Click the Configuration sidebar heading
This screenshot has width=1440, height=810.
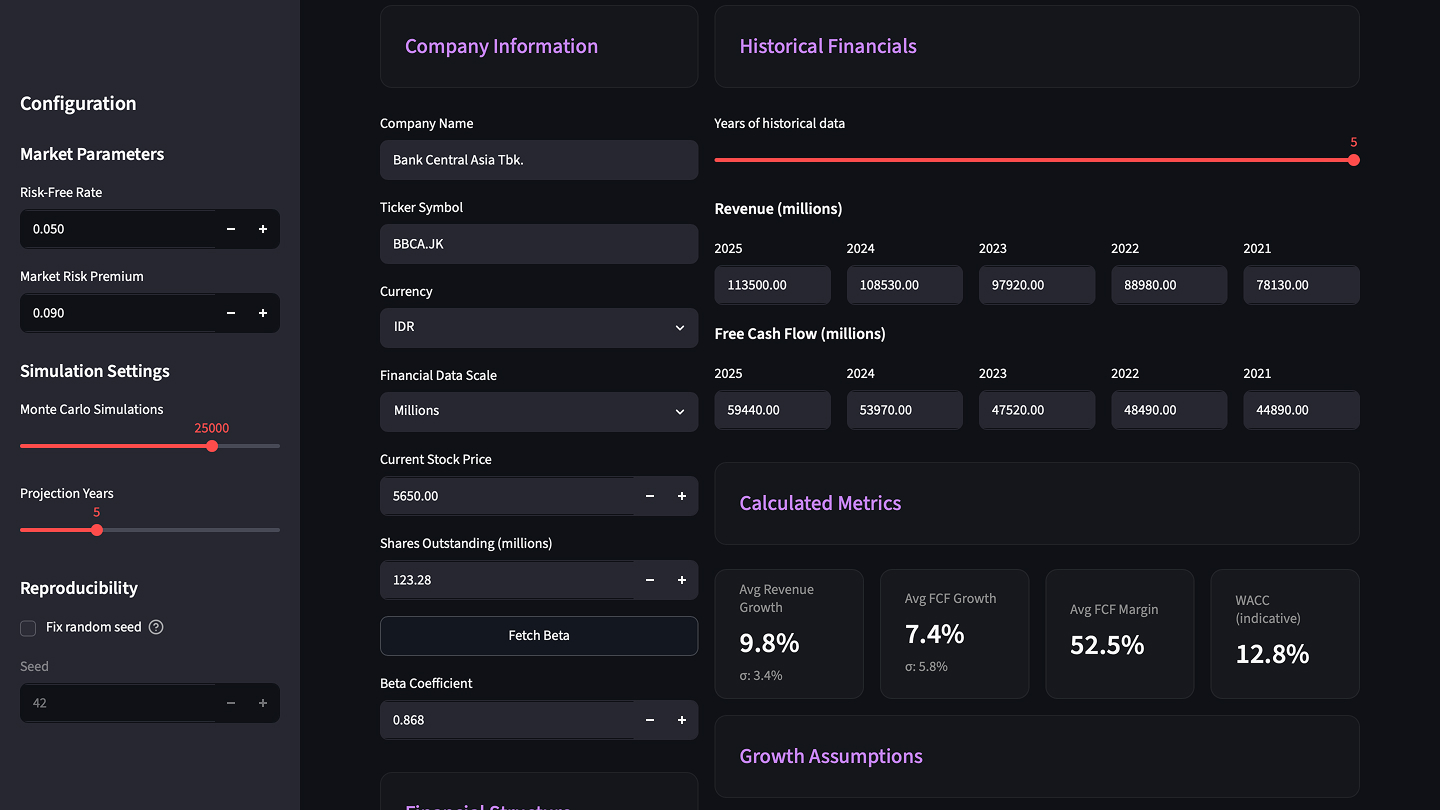(78, 104)
